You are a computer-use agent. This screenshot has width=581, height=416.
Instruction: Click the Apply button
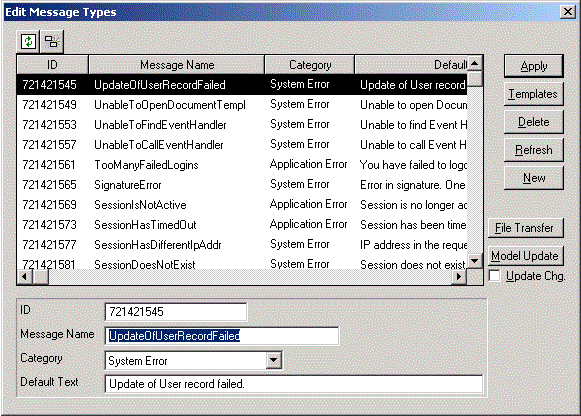534,66
